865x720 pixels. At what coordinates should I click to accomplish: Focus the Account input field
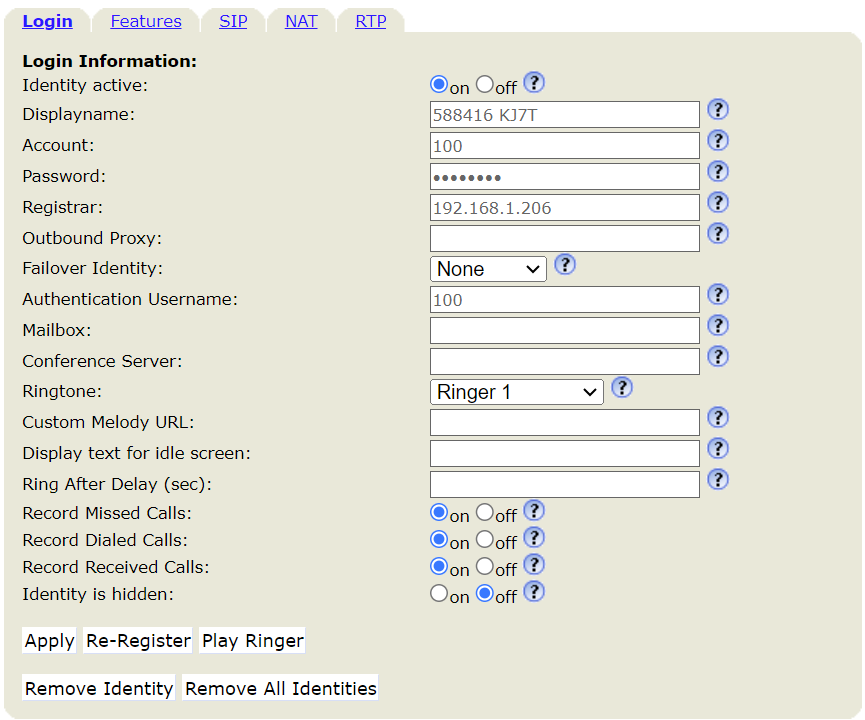point(564,146)
